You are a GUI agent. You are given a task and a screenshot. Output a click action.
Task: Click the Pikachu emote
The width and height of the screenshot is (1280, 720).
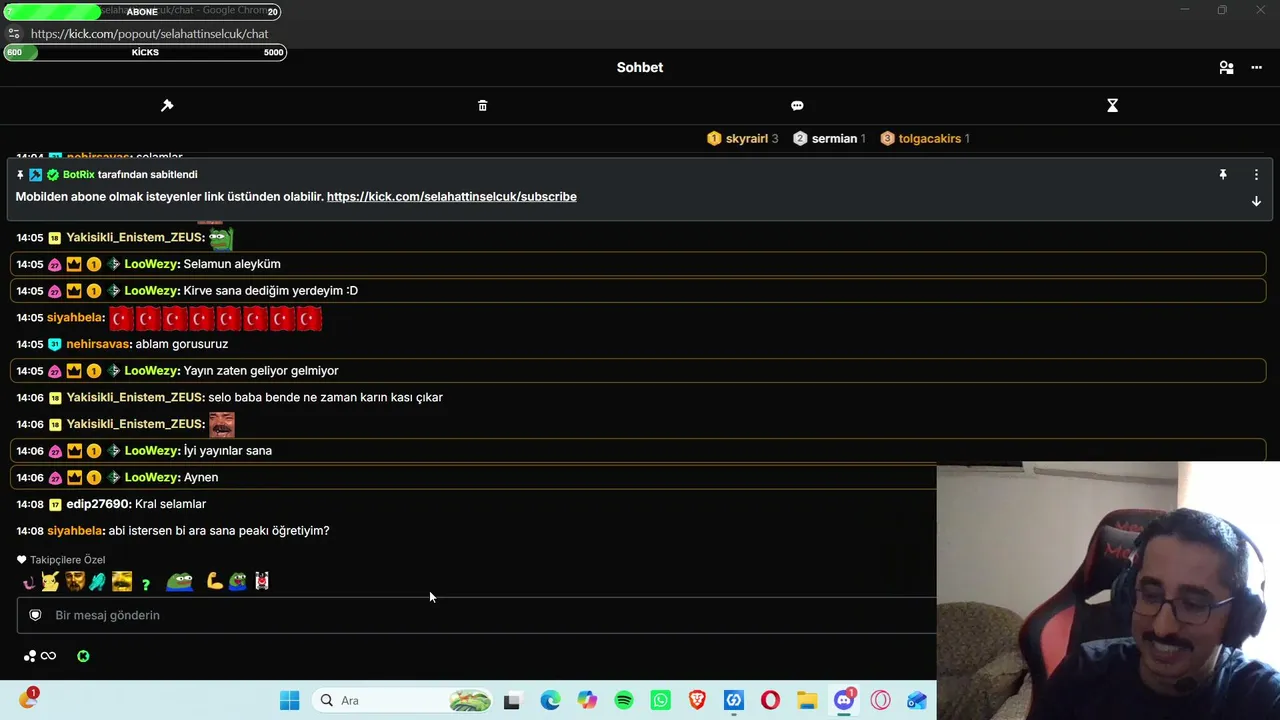click(50, 581)
